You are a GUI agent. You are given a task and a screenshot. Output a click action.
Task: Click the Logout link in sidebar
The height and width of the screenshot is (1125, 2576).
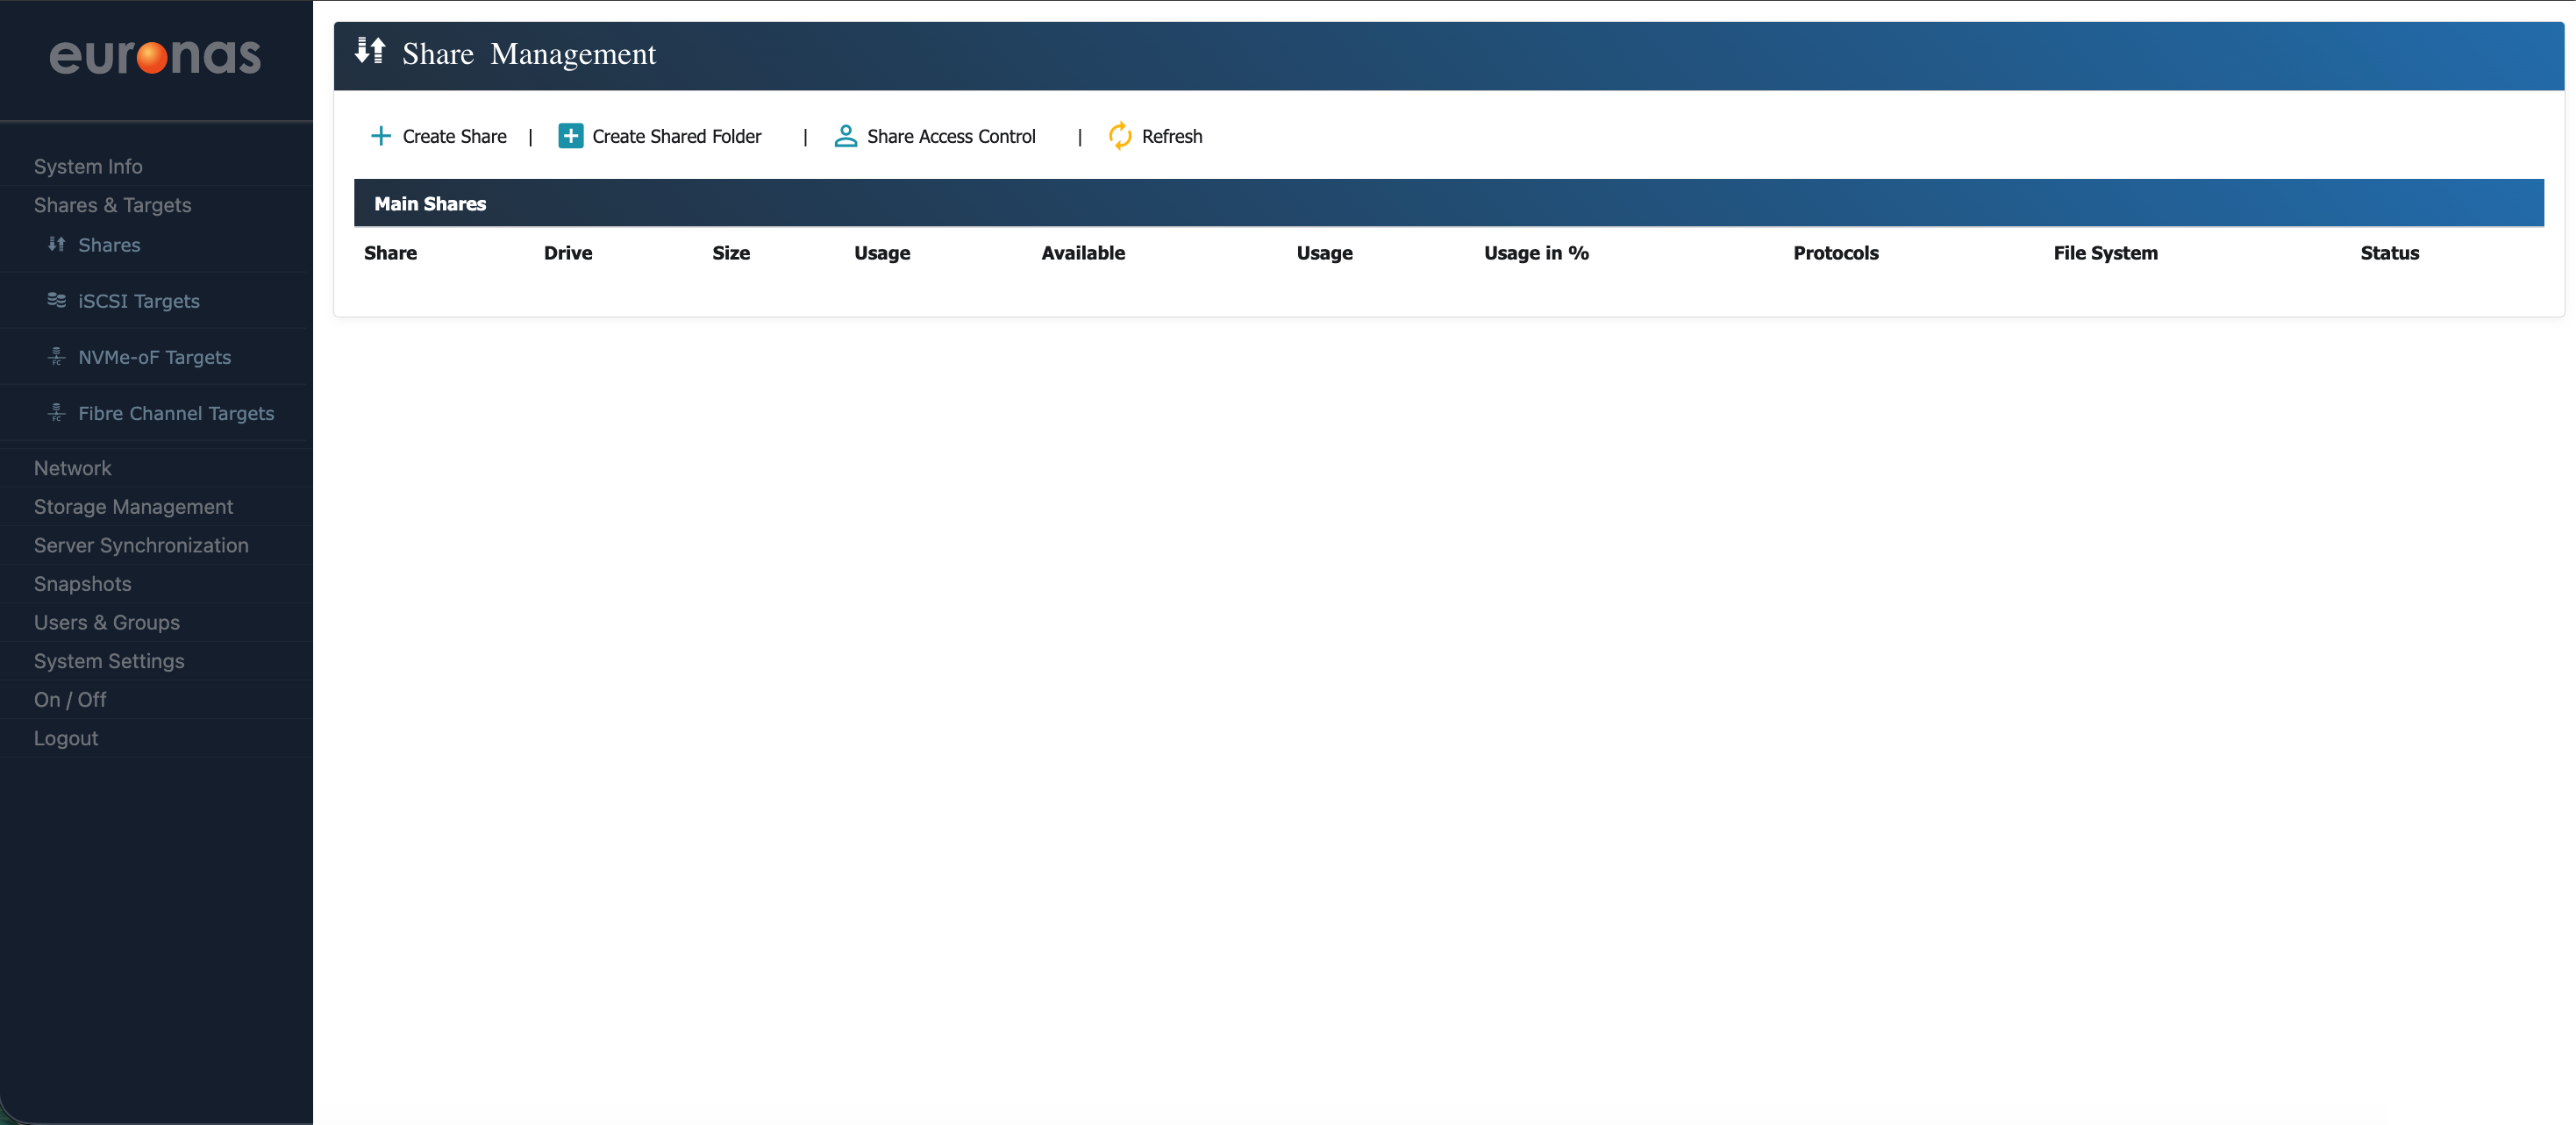coord(66,738)
